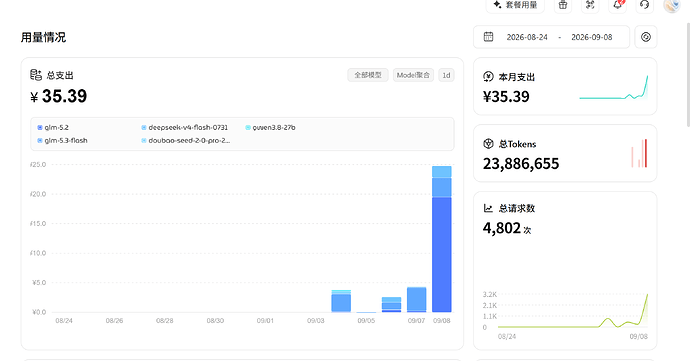Viewport: 690px width, 361px height.
Task: Open customer support headset icon
Action: tap(645, 5)
